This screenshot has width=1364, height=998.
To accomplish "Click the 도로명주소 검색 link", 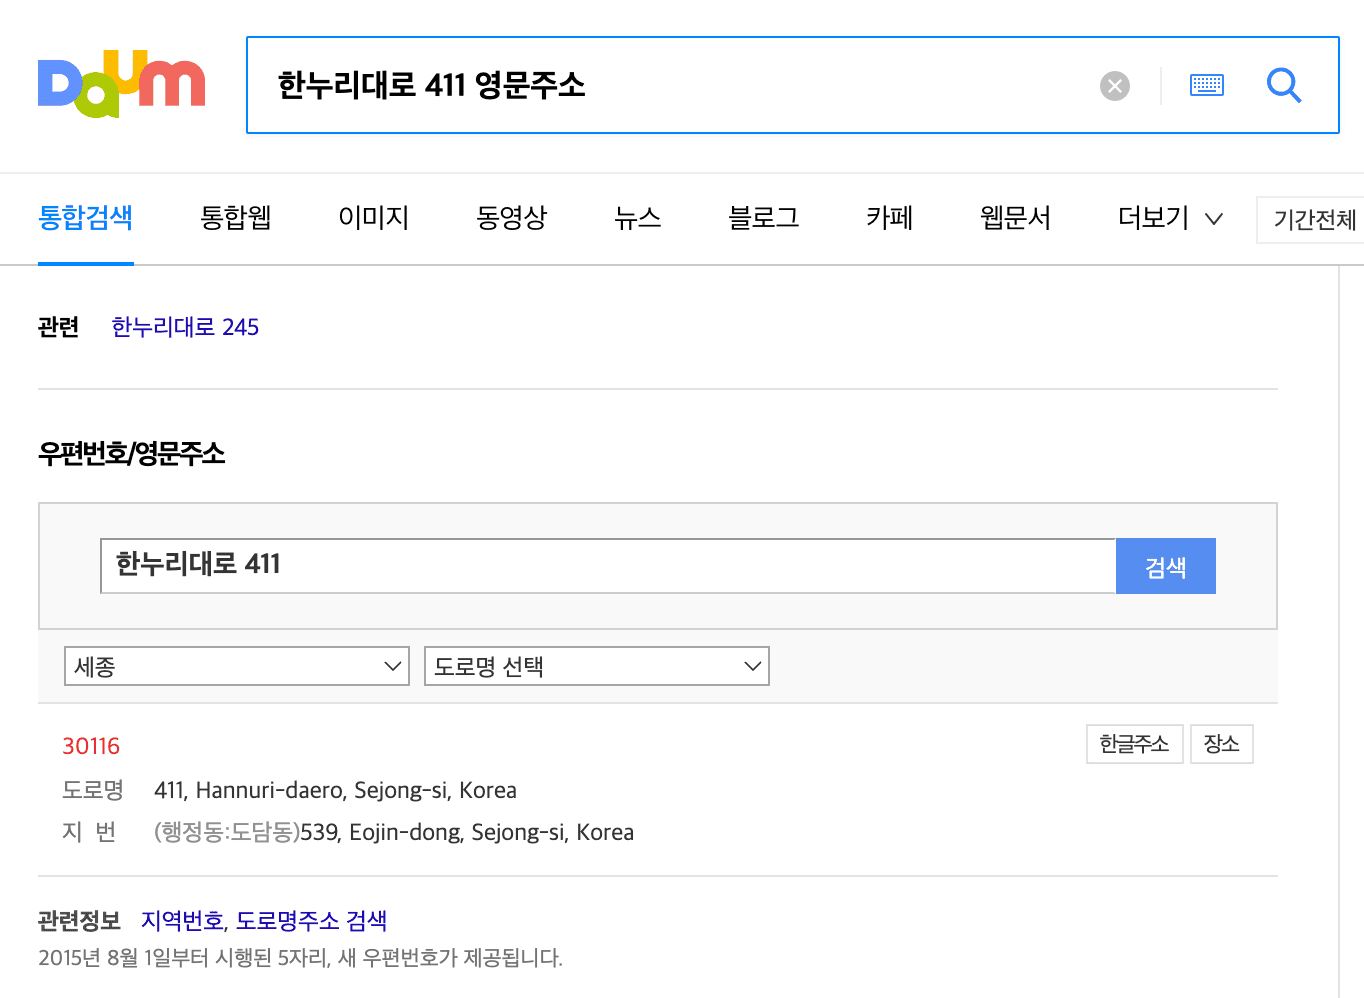I will click(310, 920).
